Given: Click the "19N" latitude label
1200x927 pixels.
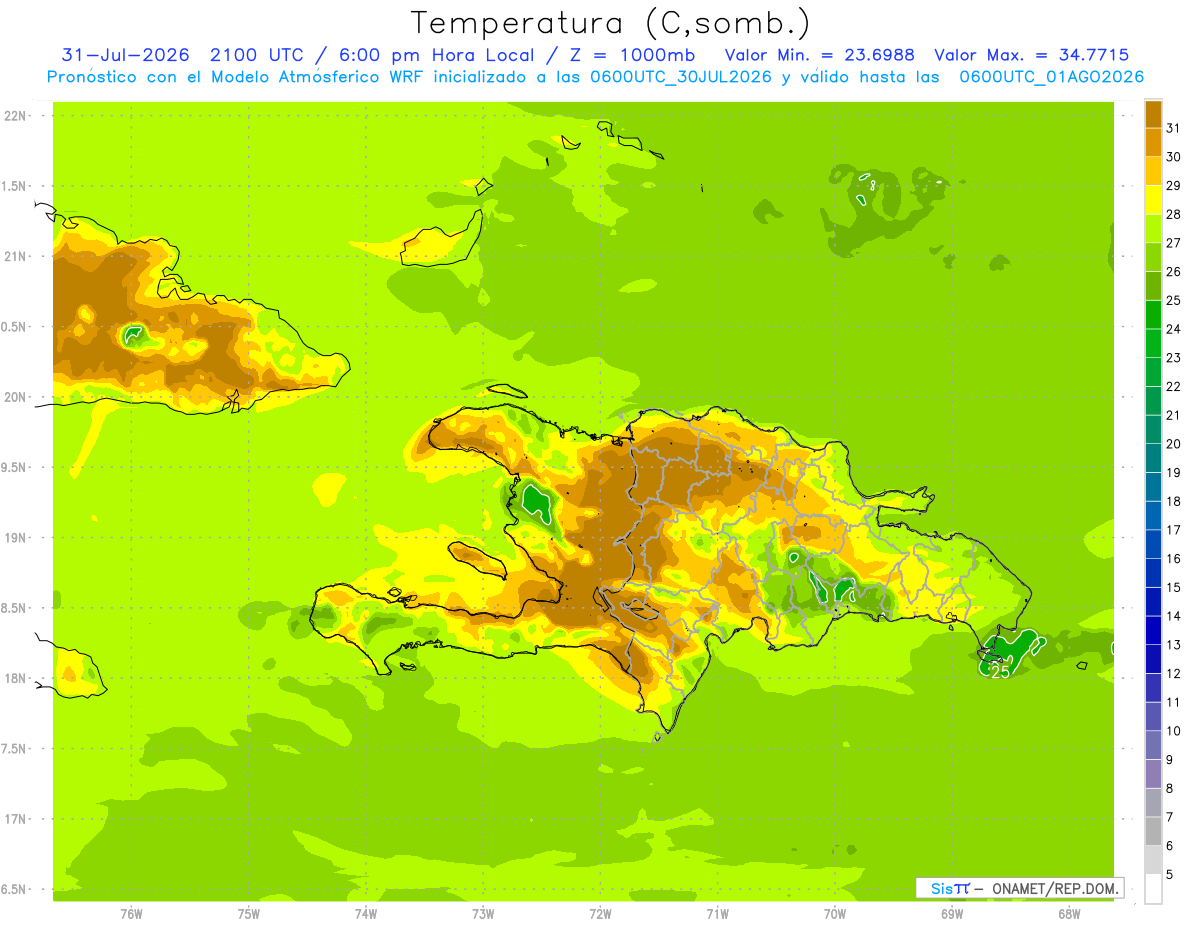Looking at the screenshot, I should pyautogui.click(x=15, y=537).
